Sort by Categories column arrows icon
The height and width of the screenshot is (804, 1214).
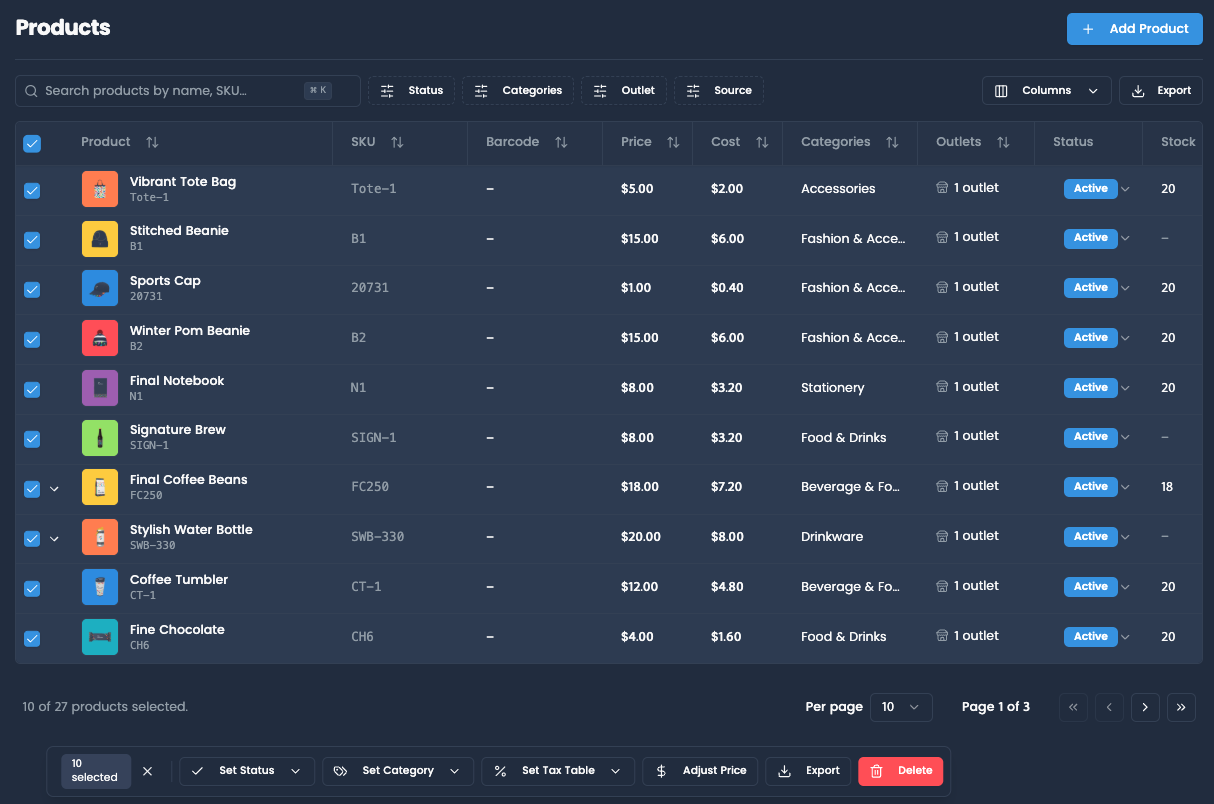click(892, 142)
